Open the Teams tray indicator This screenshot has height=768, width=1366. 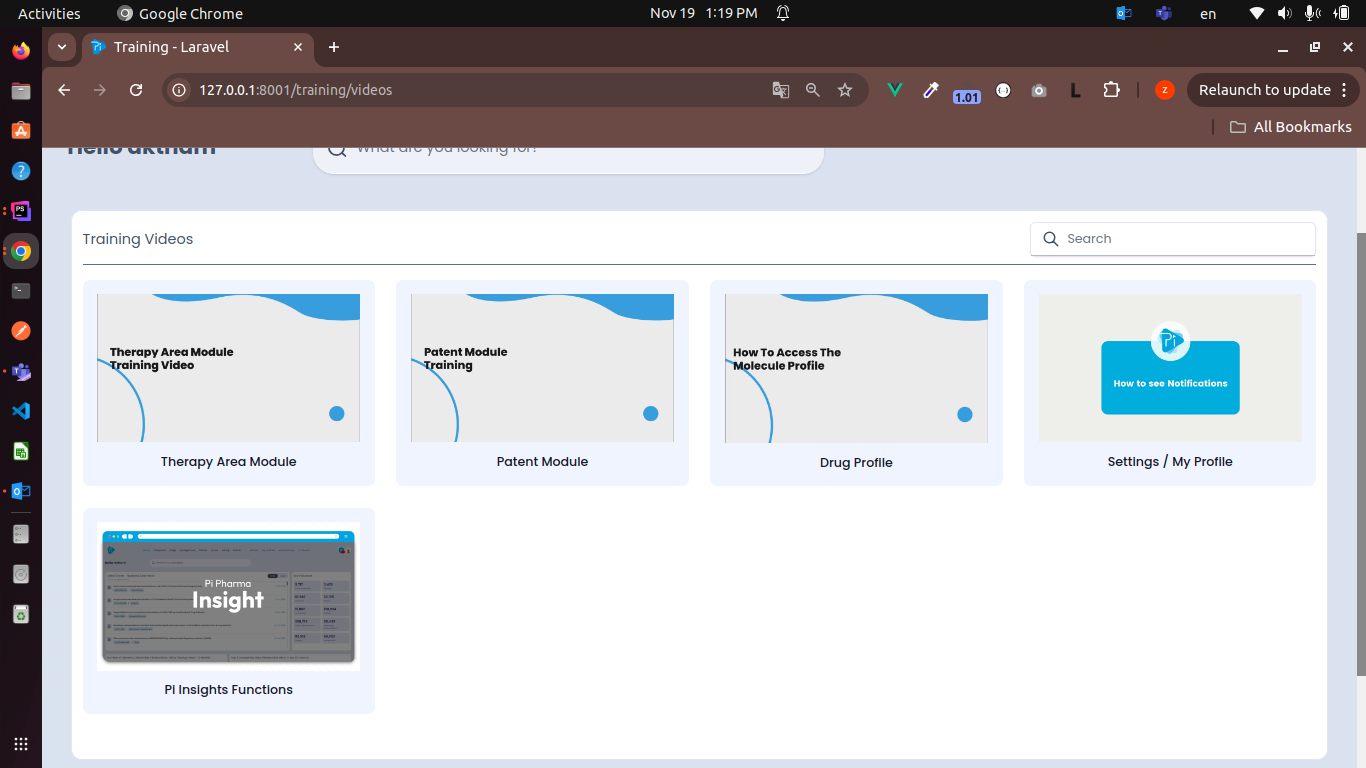(x=1163, y=13)
